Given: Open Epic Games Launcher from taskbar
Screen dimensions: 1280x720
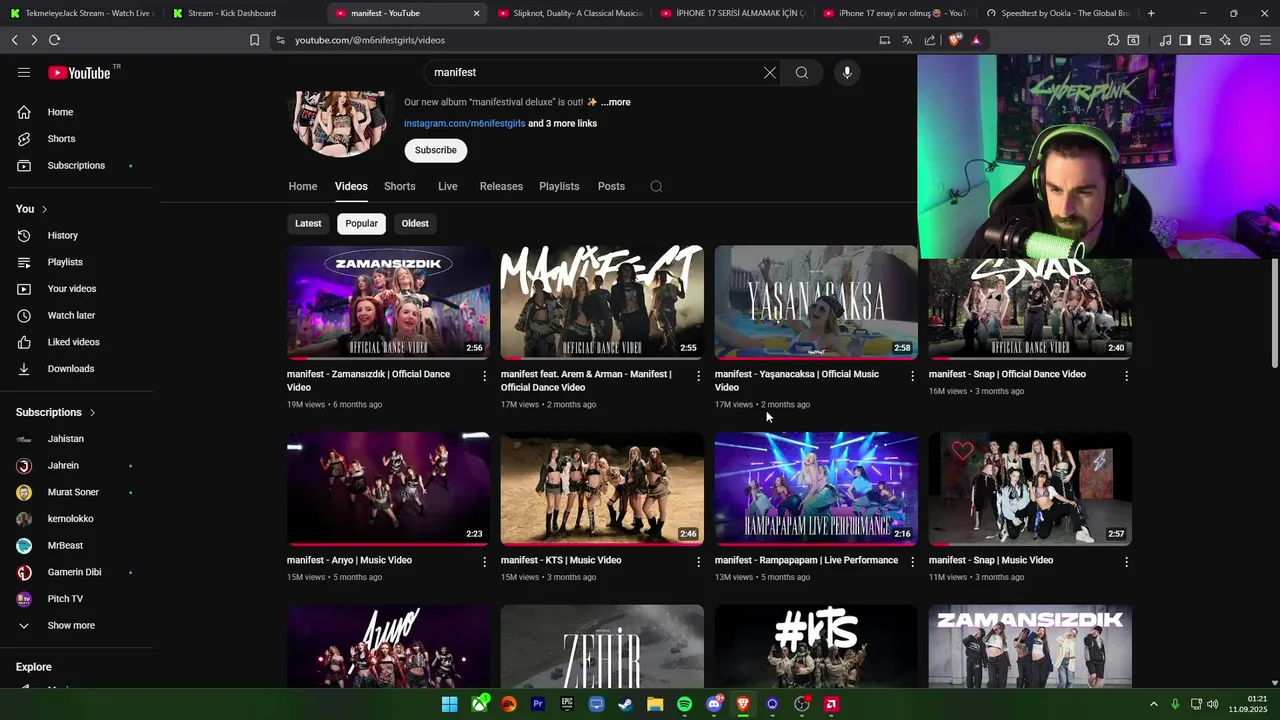Looking at the screenshot, I should [x=567, y=704].
